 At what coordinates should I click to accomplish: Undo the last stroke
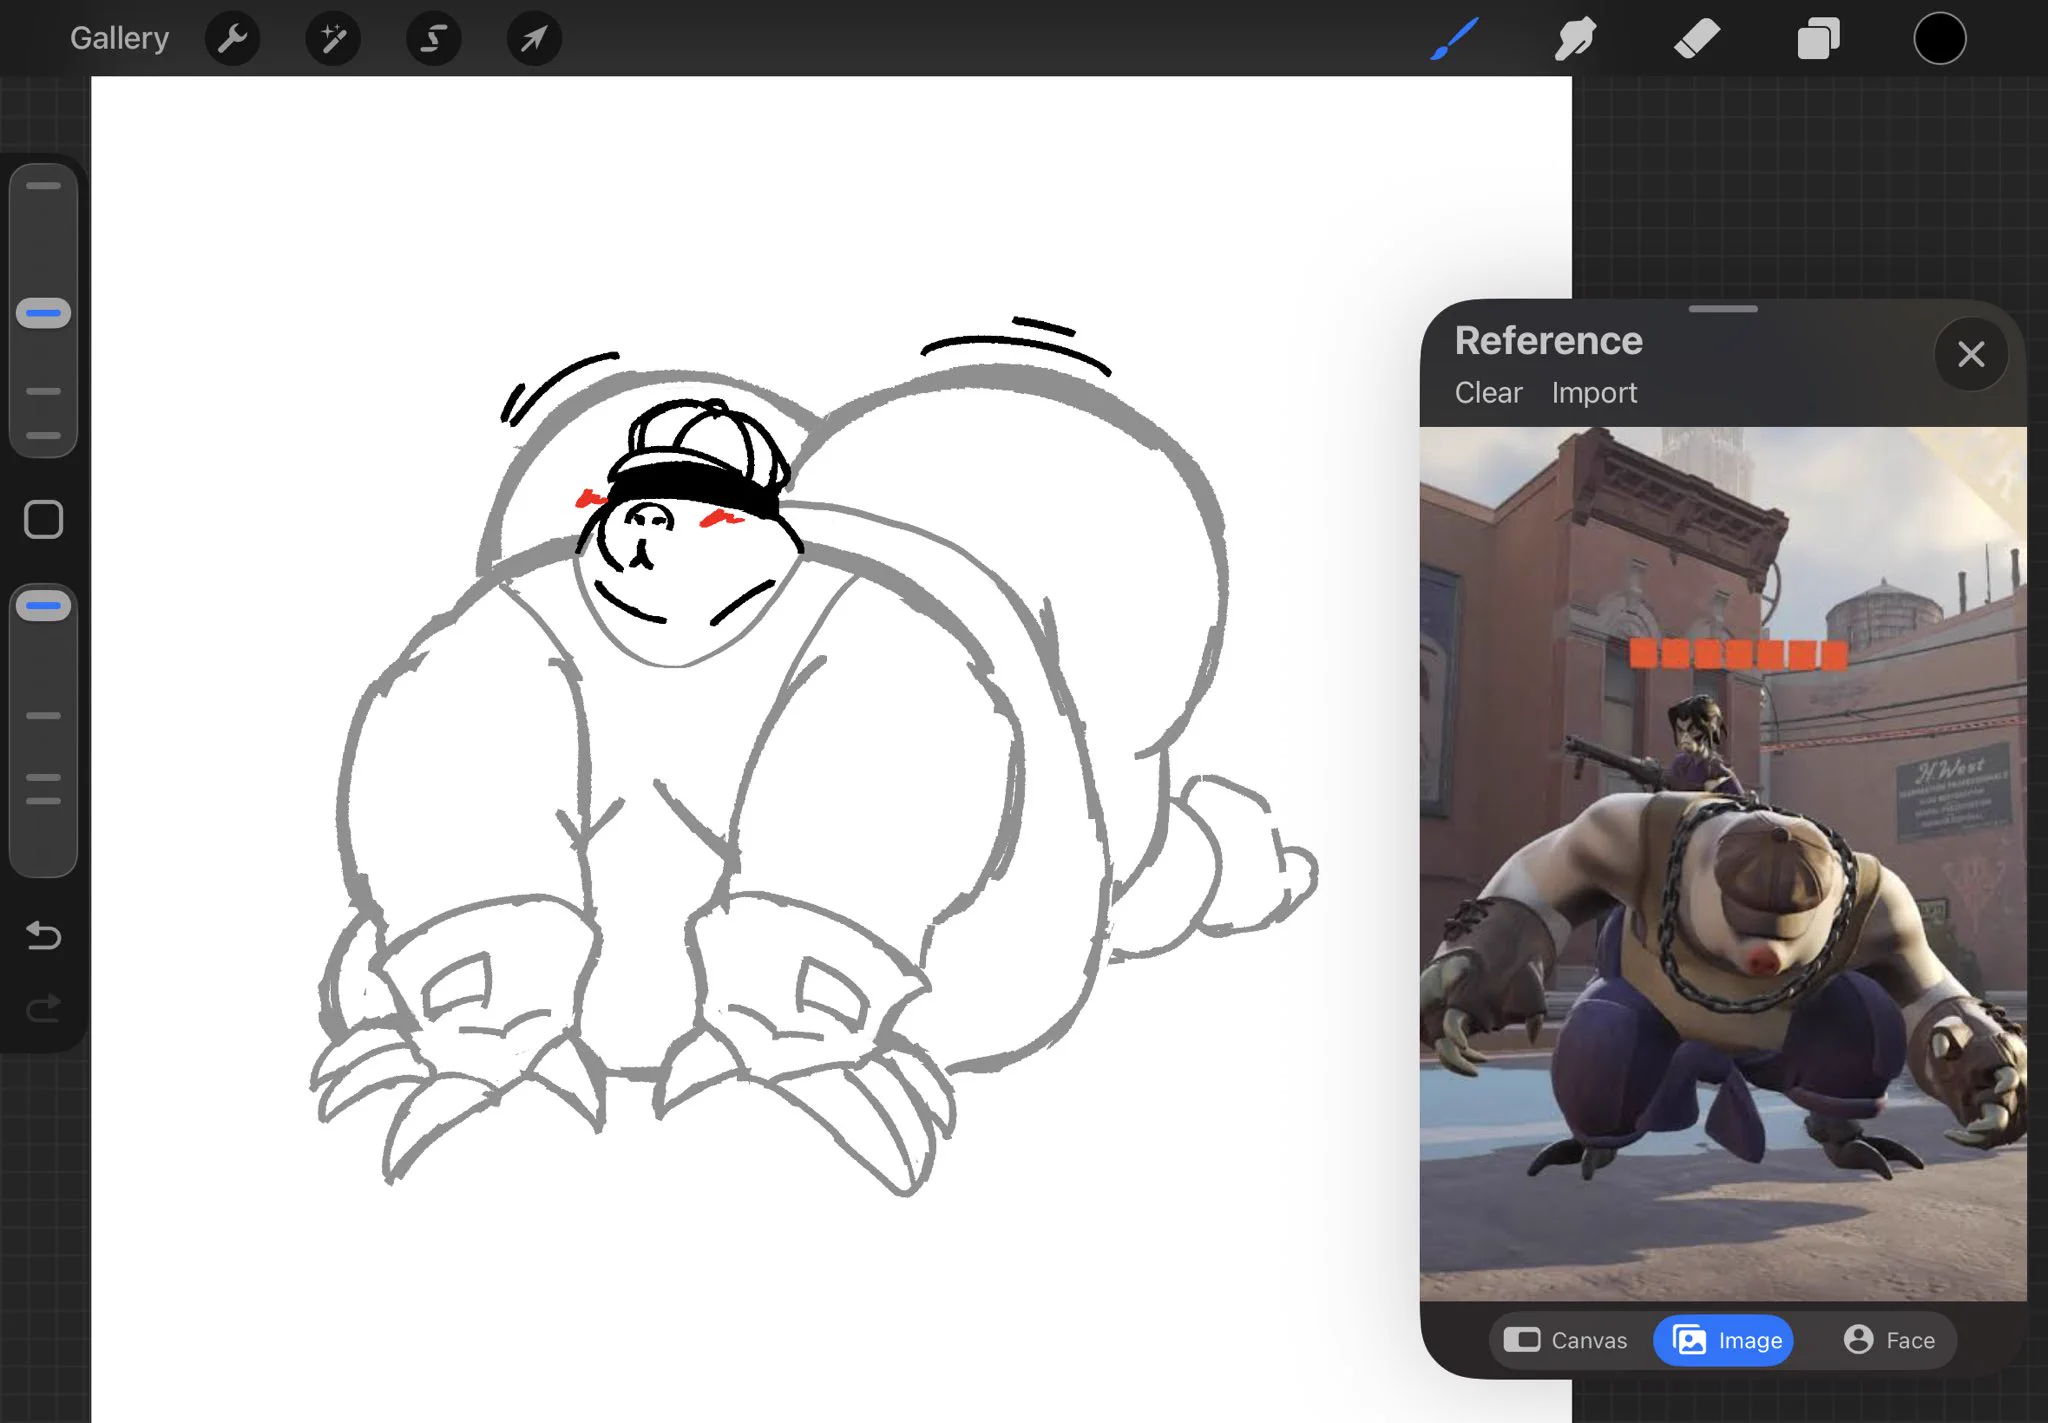point(43,935)
